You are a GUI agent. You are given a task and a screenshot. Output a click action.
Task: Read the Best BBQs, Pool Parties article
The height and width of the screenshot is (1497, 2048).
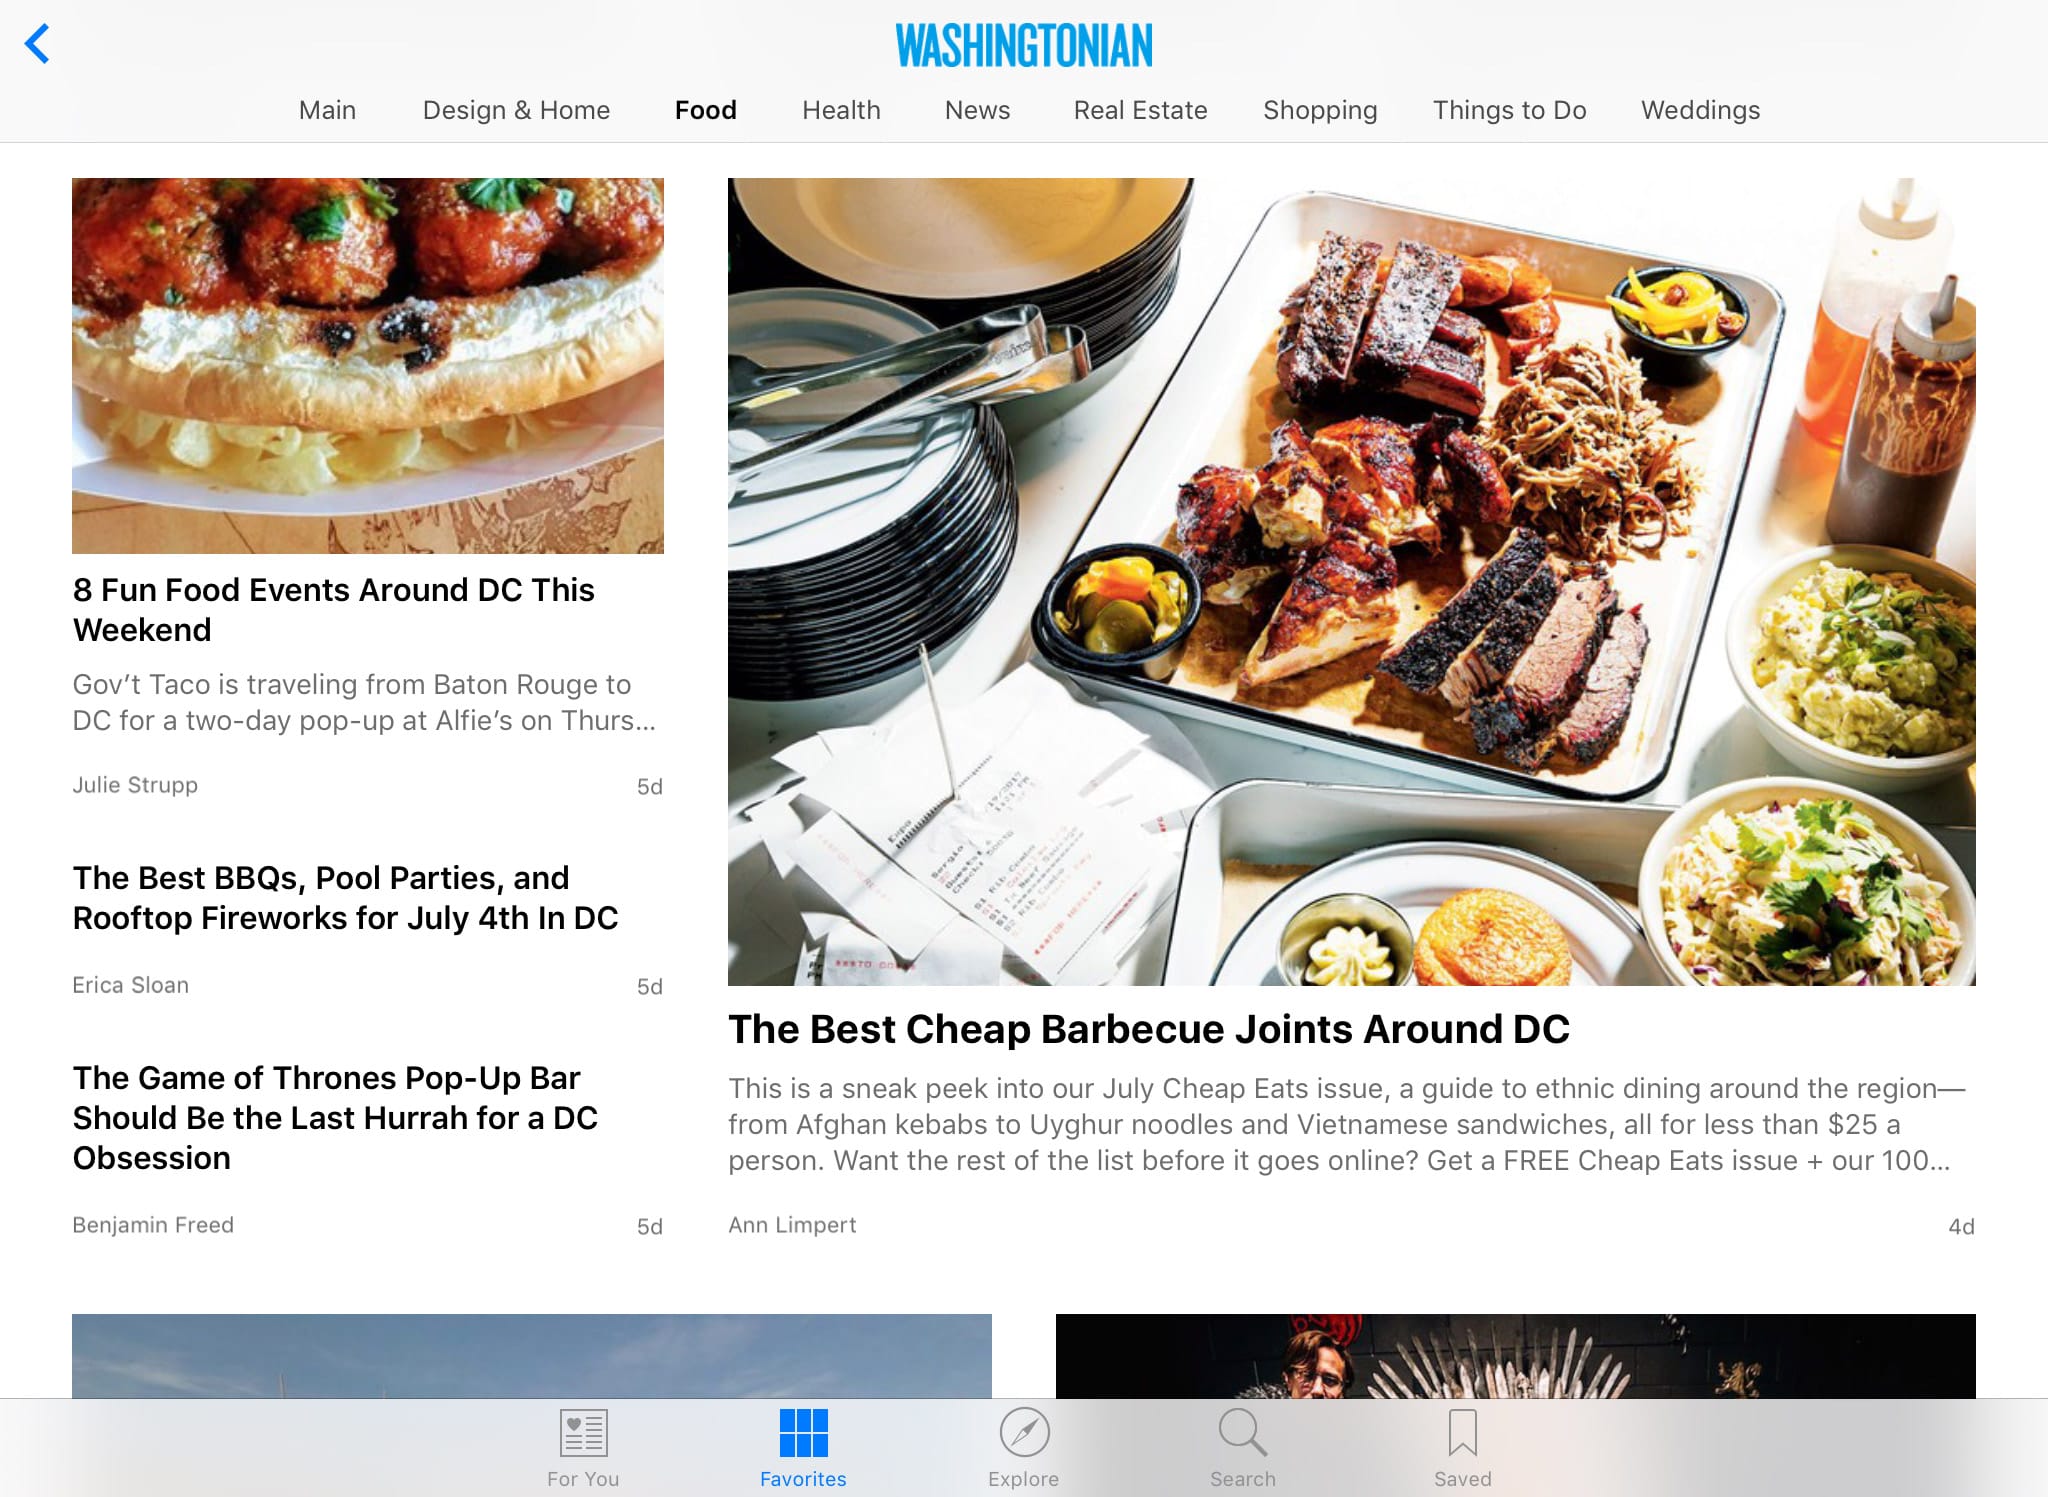(x=345, y=898)
